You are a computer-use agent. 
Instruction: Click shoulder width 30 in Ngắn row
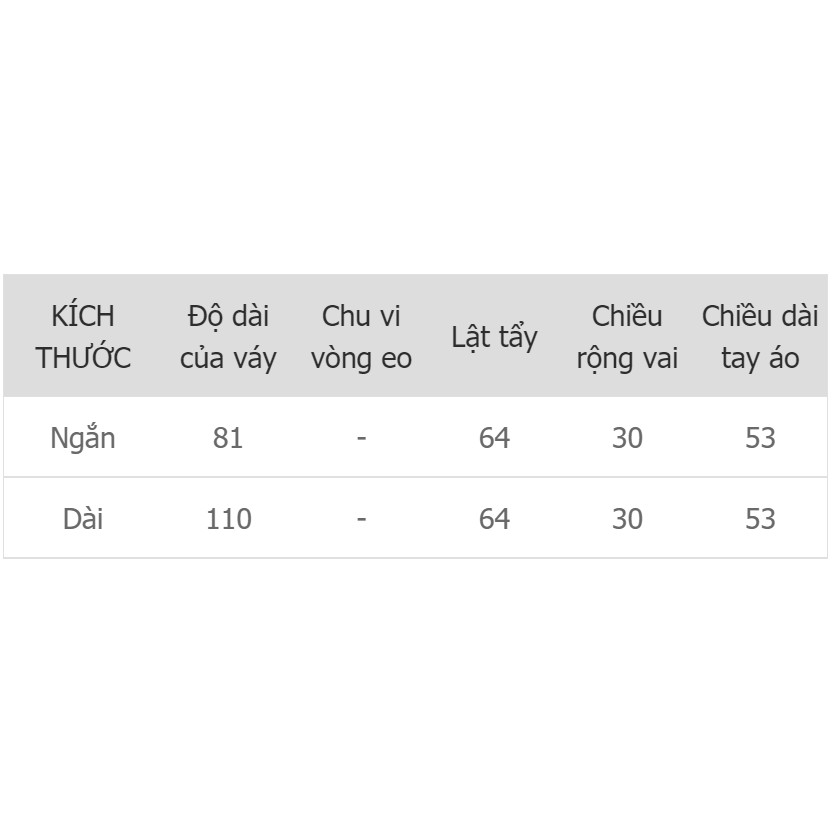(627, 438)
